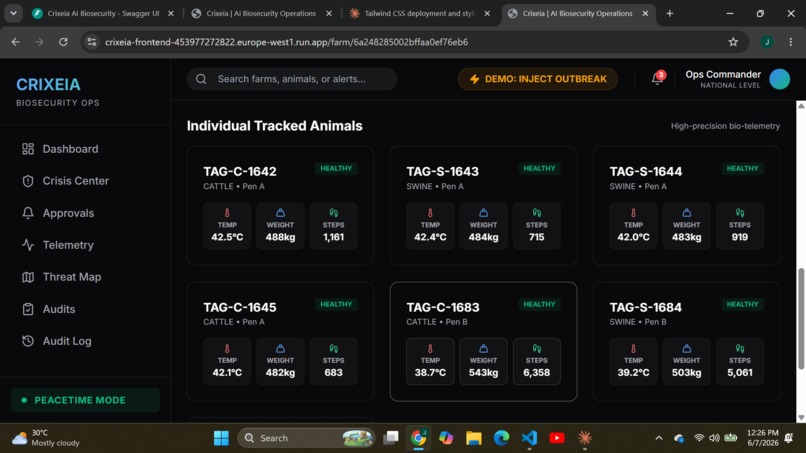Click thermometer icon on TAG-C-1683 card
This screenshot has height=453, width=806.
430,348
